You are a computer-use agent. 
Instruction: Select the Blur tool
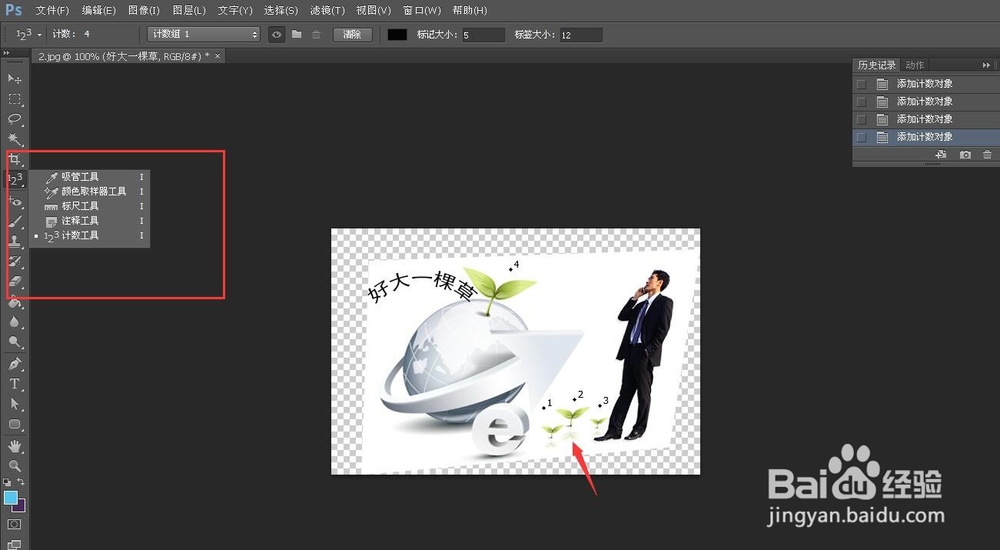14,322
